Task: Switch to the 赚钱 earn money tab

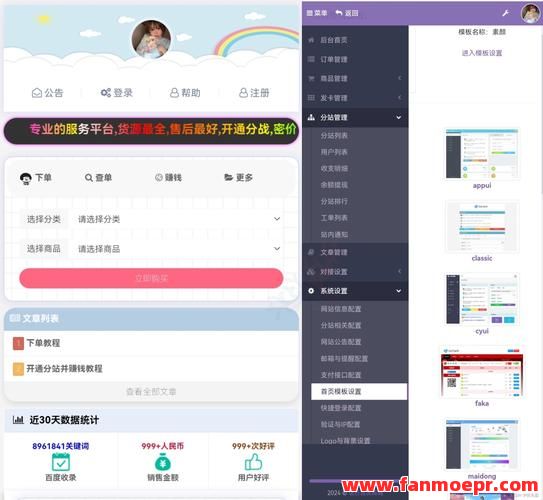Action: pos(168,178)
